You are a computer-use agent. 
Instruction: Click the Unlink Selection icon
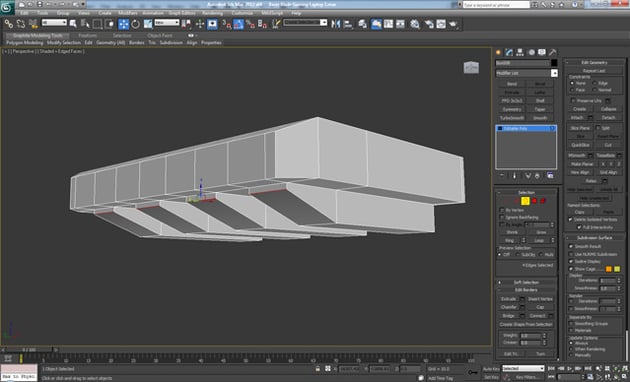pyautogui.click(x=21, y=24)
